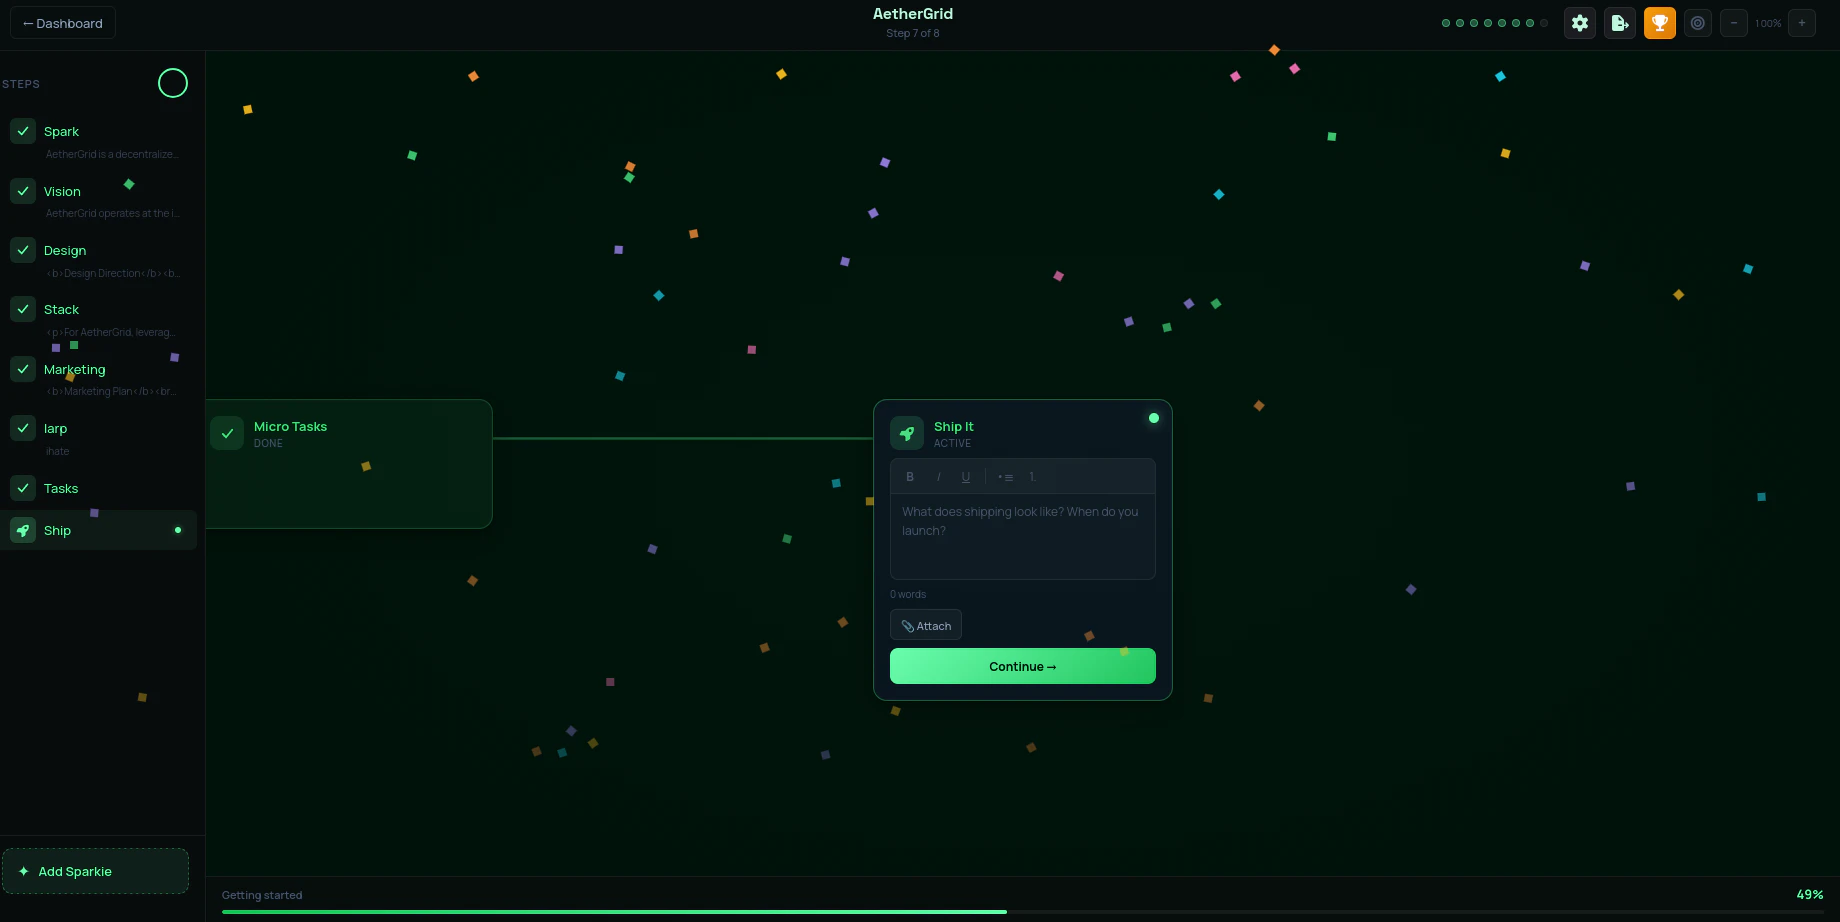The height and width of the screenshot is (922, 1840).
Task: Click the checkmark beside Vision
Action: point(23,190)
